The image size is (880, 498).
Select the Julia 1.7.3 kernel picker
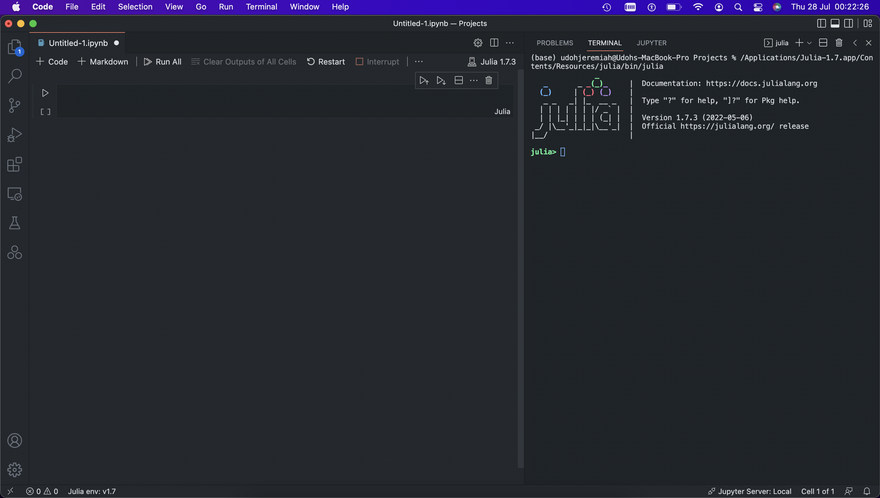pyautogui.click(x=492, y=62)
